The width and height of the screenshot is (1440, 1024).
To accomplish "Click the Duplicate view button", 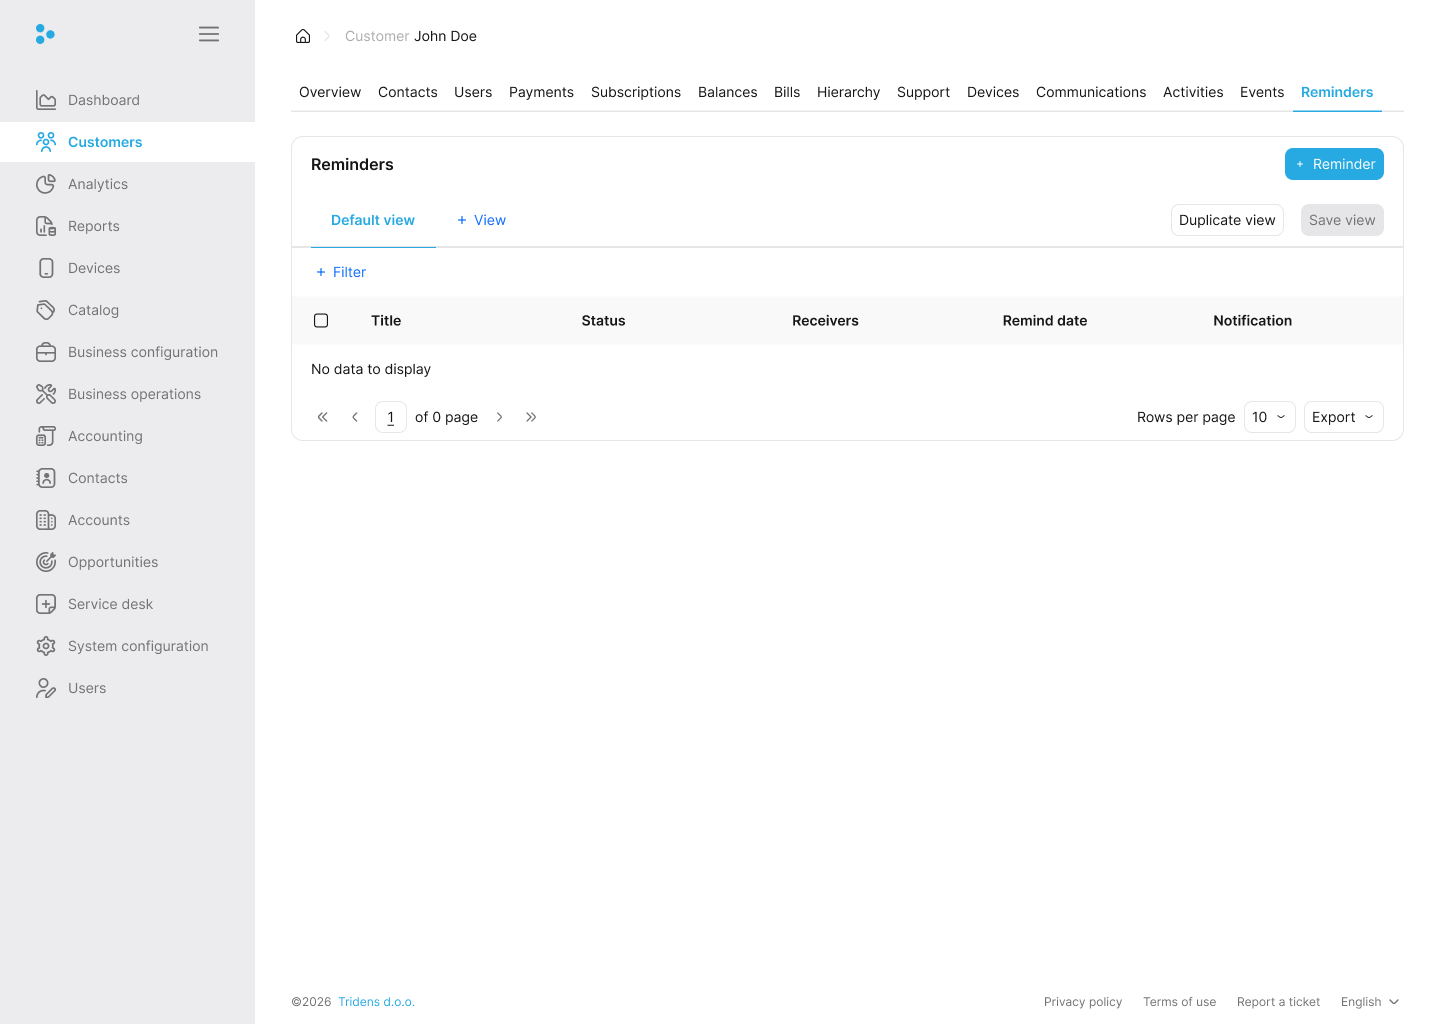I will [x=1227, y=220].
